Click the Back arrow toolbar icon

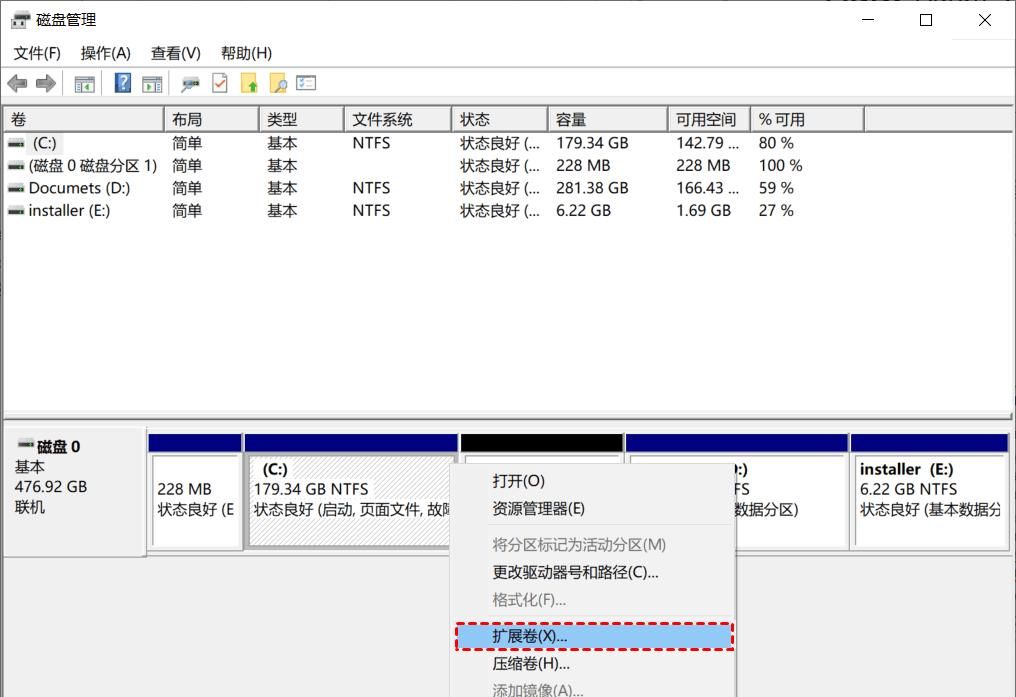pyautogui.click(x=17, y=84)
